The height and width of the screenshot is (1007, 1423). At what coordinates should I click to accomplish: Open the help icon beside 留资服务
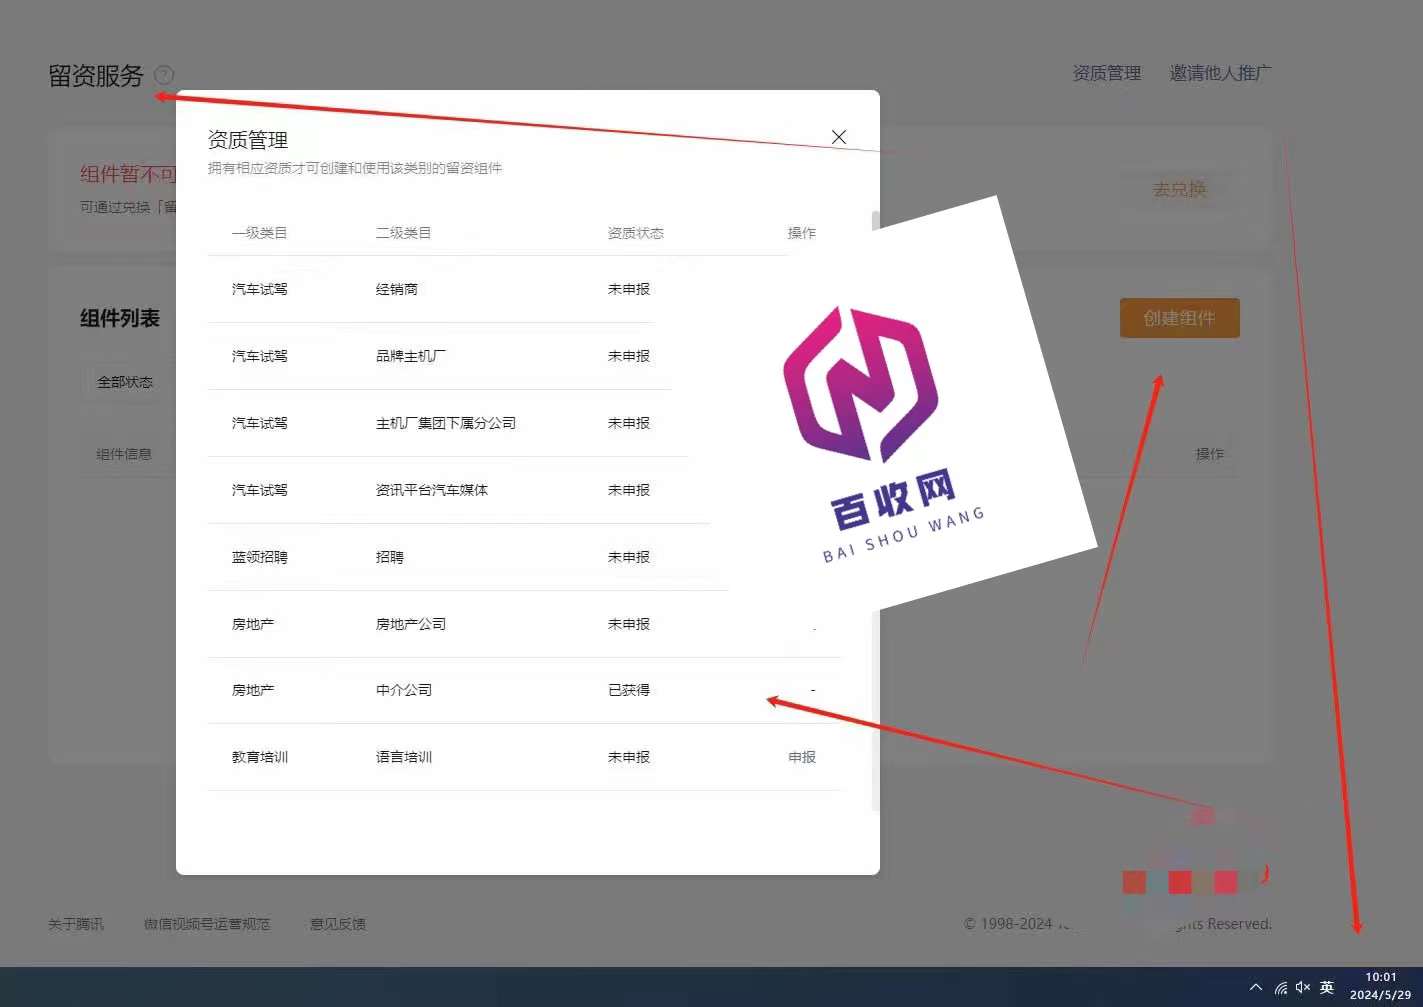(164, 75)
